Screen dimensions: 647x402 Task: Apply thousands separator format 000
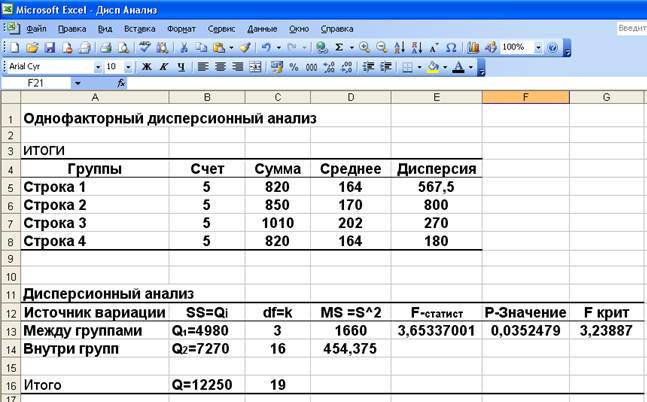point(311,67)
